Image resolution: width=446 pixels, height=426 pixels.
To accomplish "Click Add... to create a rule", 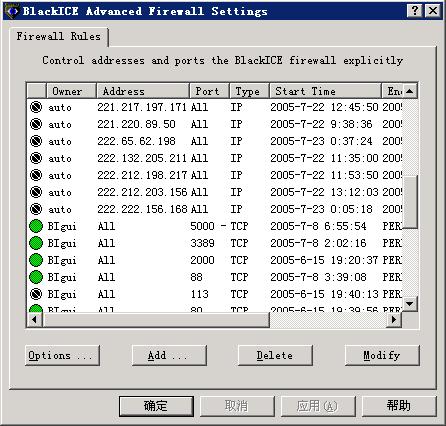I will pyautogui.click(x=169, y=355).
